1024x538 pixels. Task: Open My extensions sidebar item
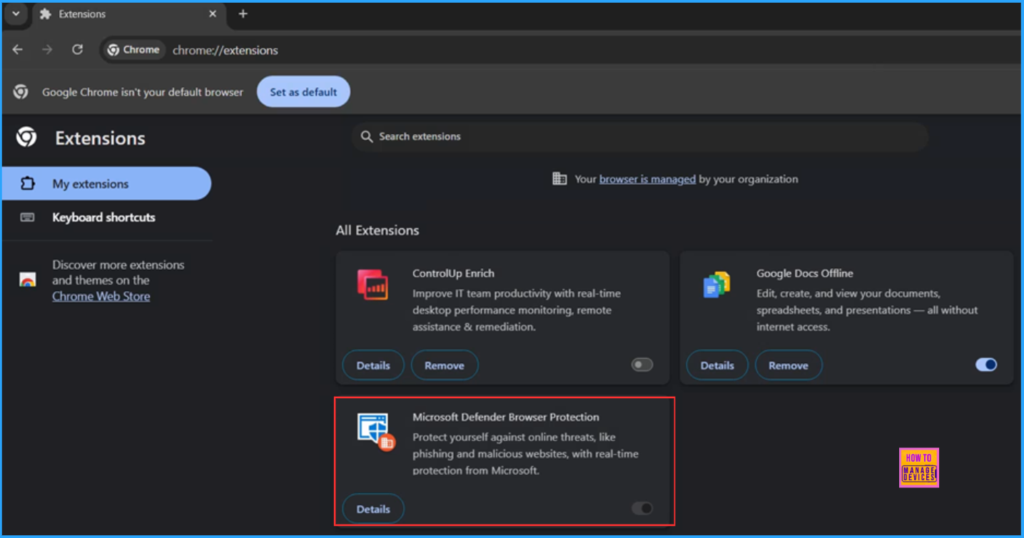[106, 183]
